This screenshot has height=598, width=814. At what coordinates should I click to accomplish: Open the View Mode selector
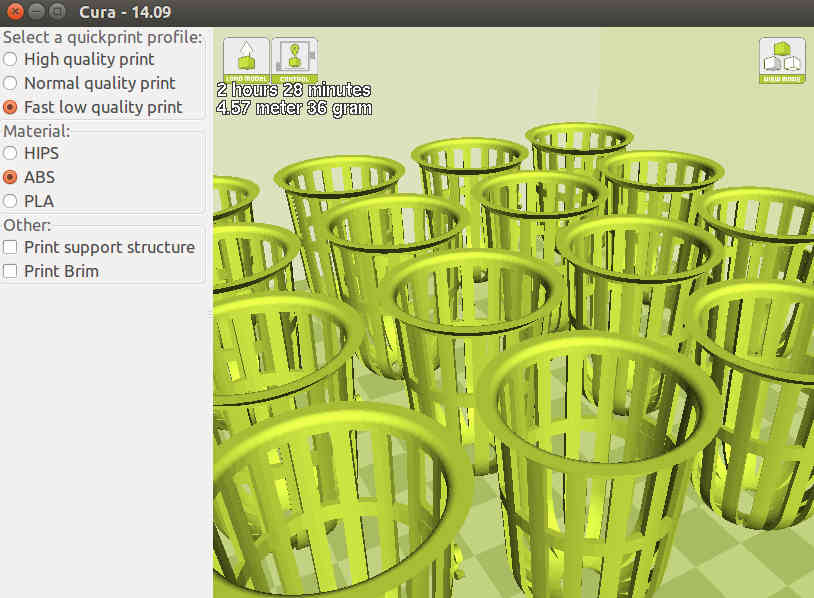[782, 60]
